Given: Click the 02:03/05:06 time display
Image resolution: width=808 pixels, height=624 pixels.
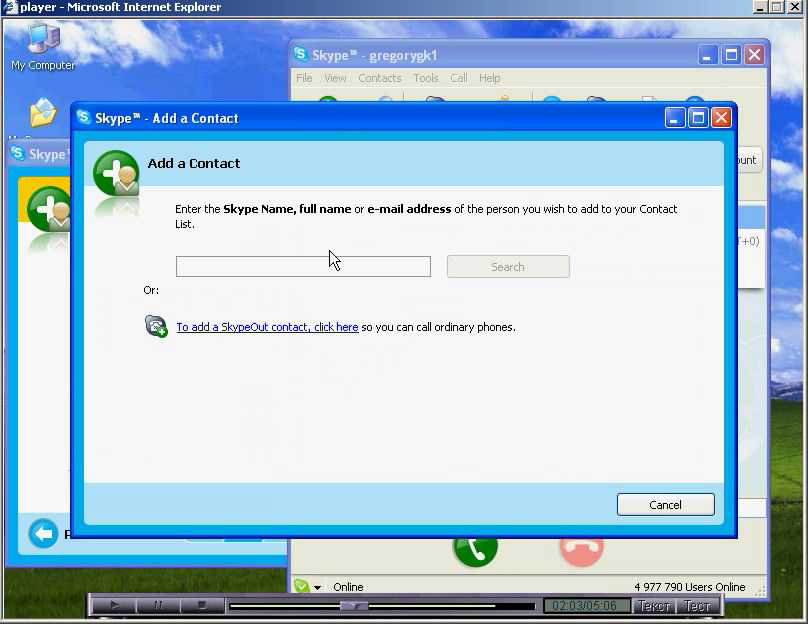Looking at the screenshot, I should (x=586, y=605).
